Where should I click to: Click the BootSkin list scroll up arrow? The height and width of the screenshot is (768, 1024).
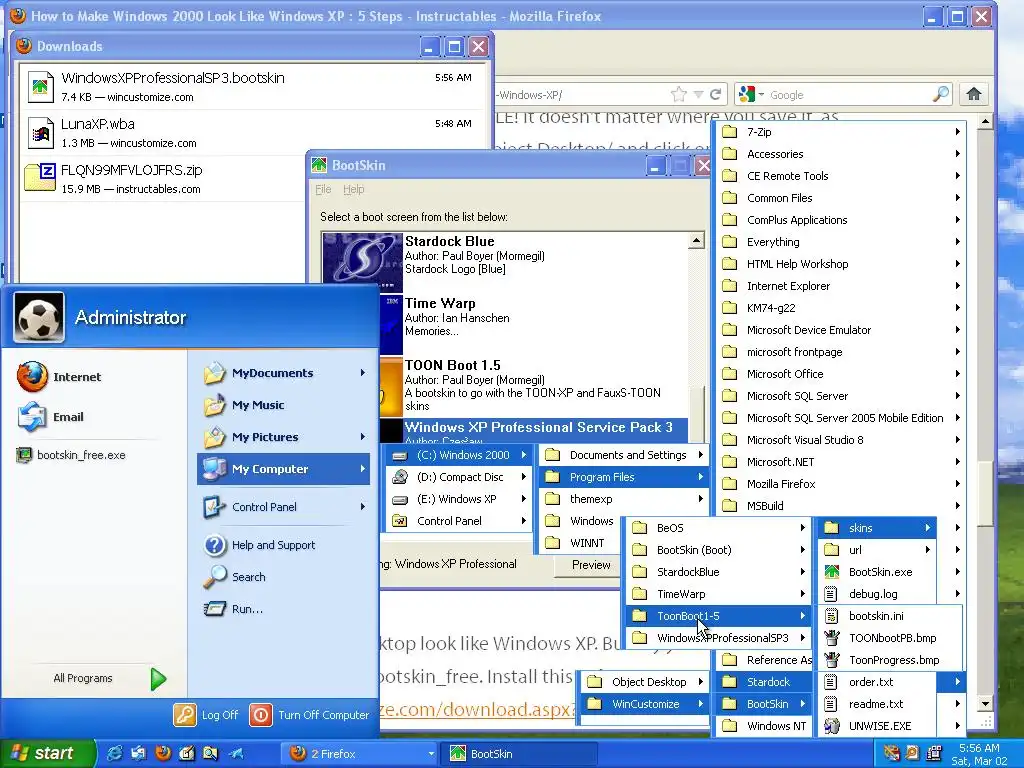696,240
